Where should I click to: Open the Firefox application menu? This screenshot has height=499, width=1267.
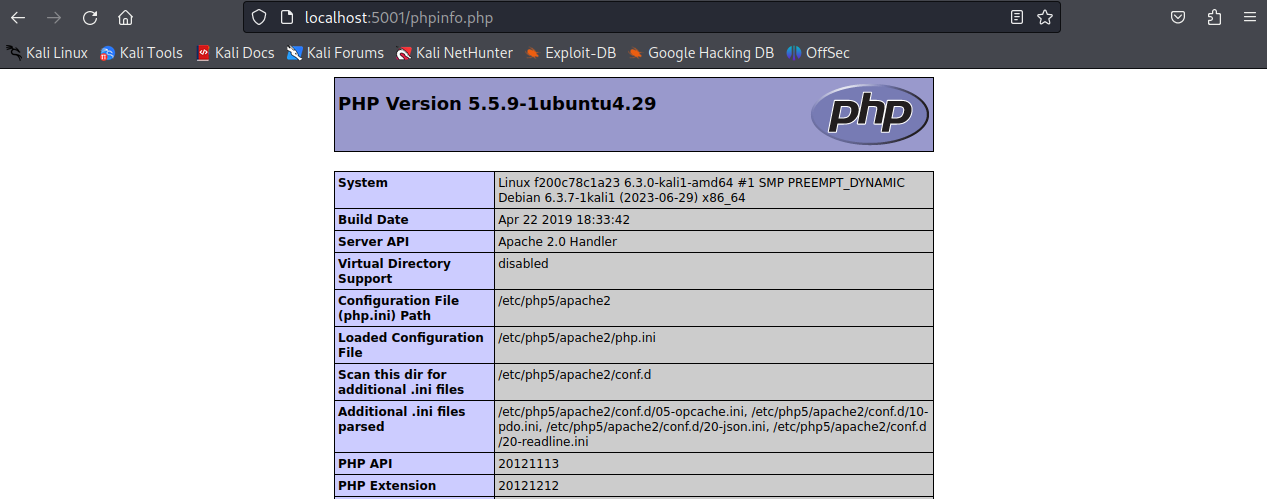point(1249,17)
